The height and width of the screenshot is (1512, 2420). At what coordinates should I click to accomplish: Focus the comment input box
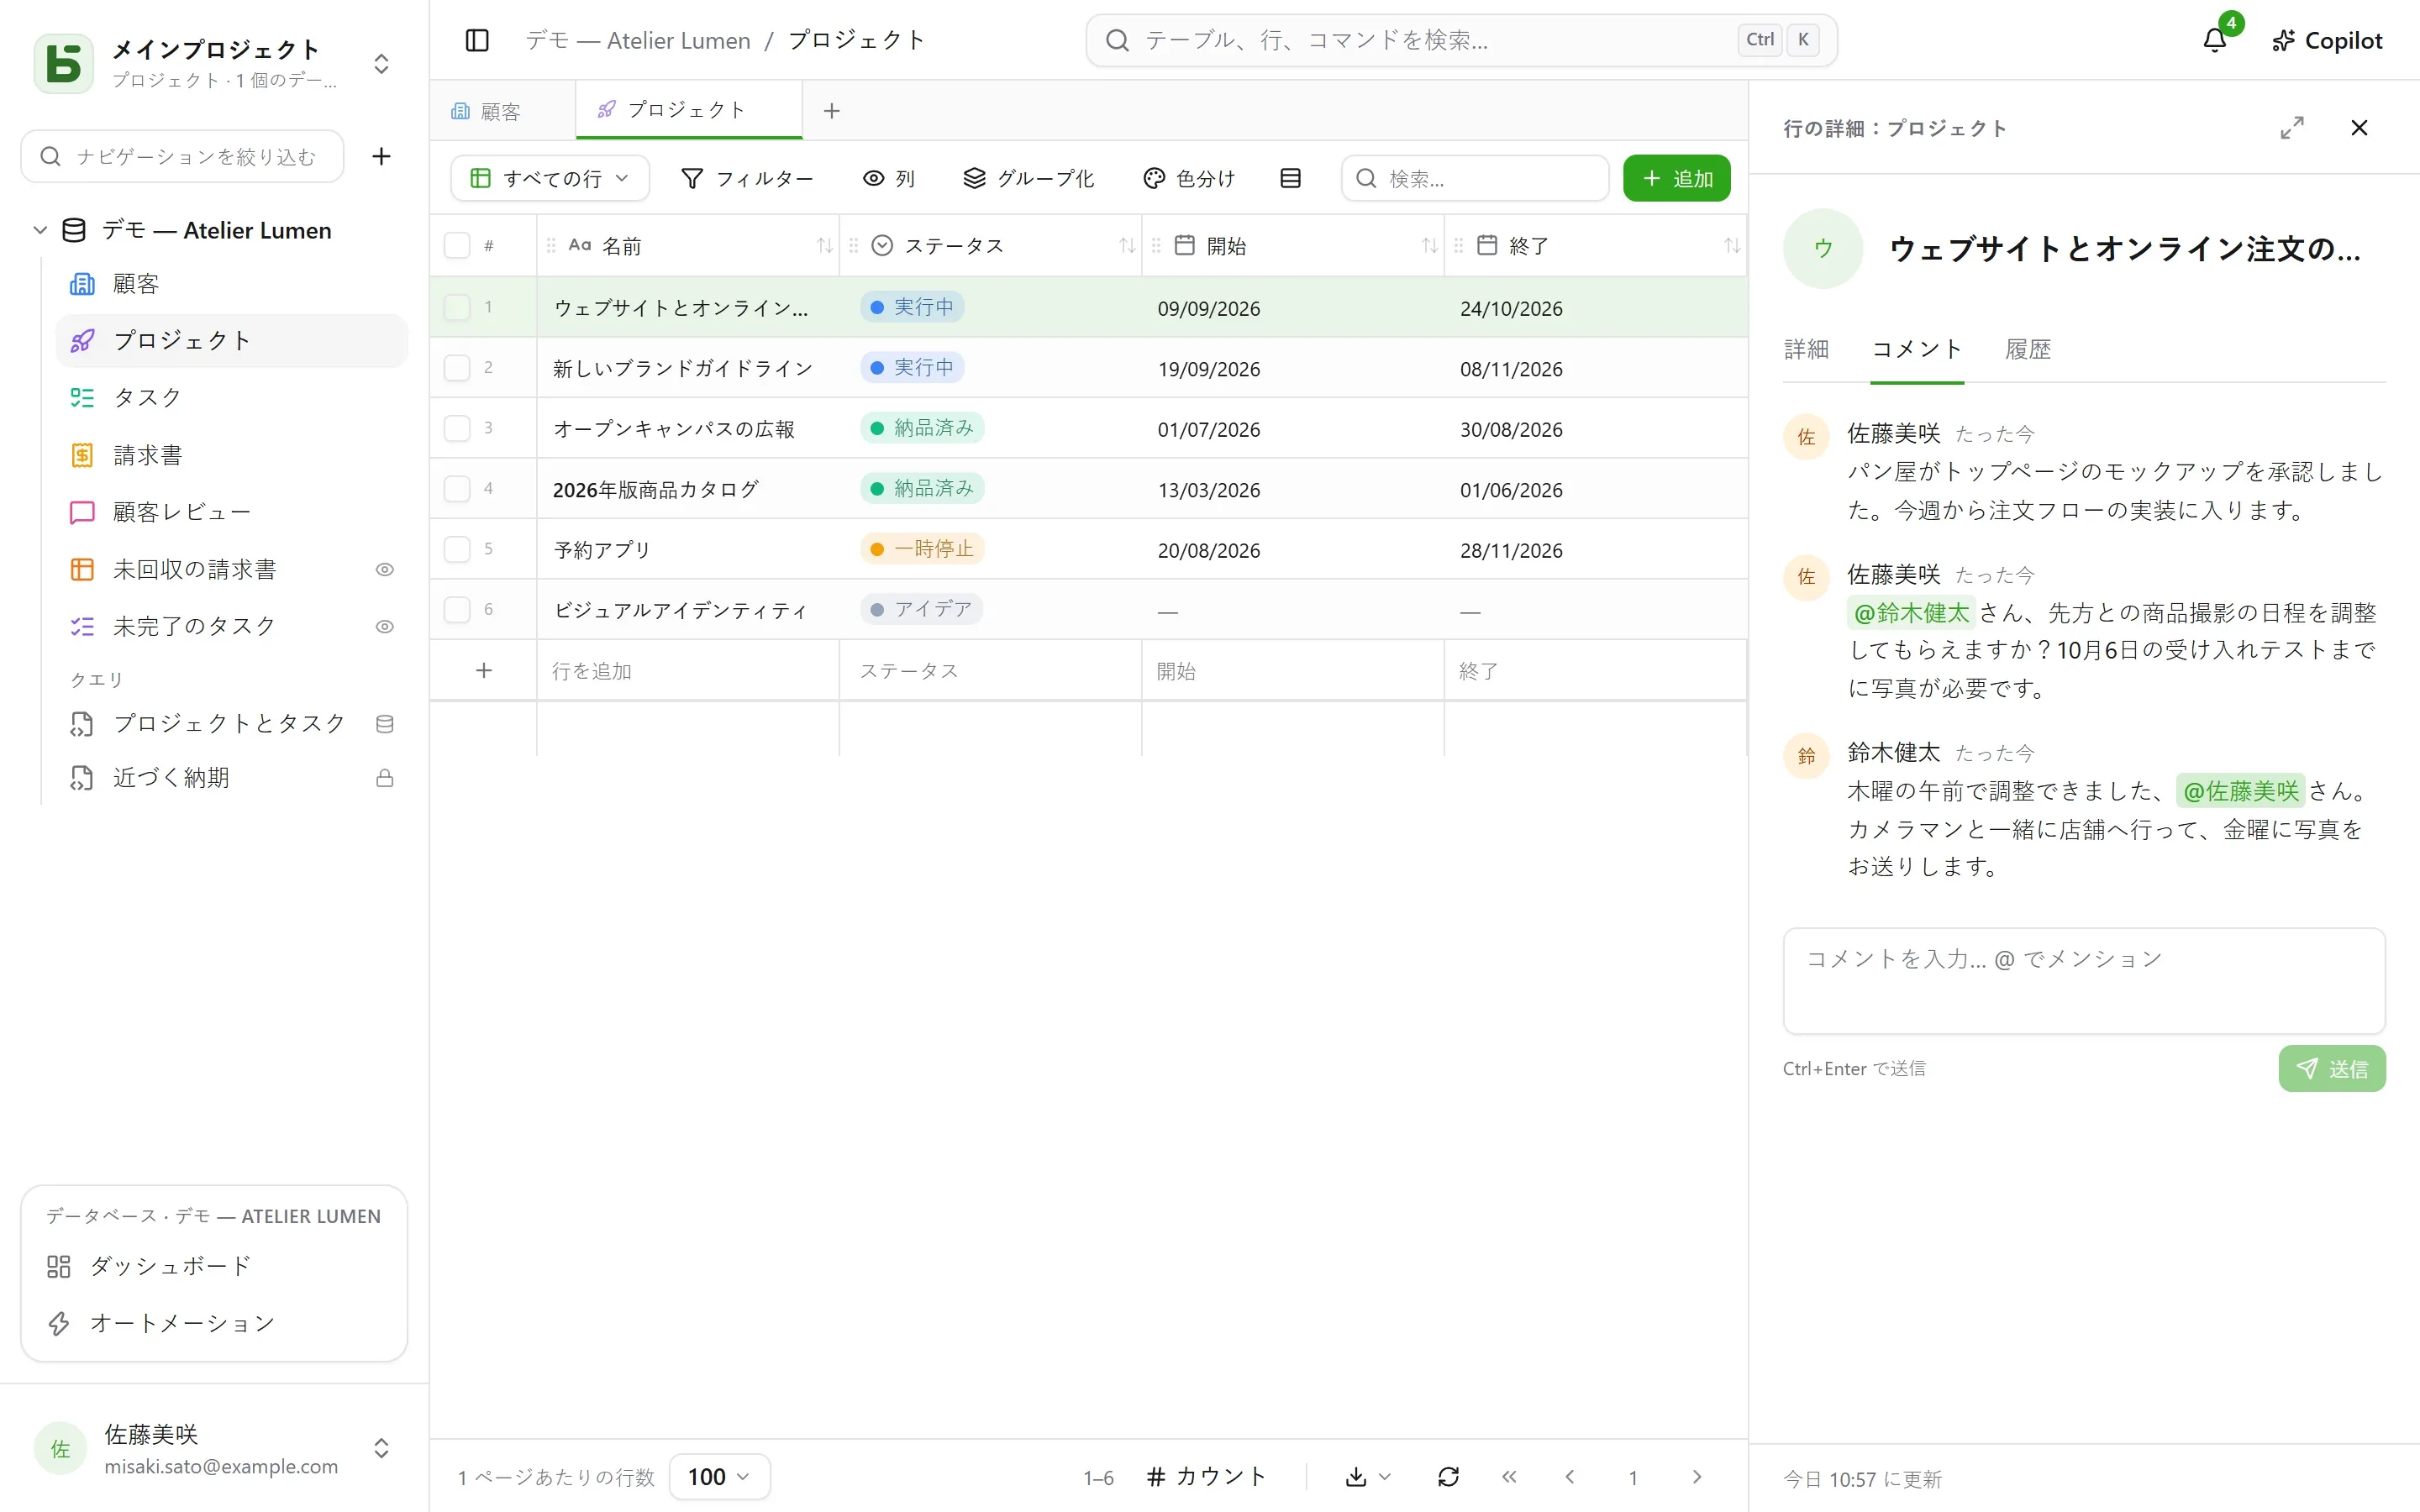(x=2084, y=981)
